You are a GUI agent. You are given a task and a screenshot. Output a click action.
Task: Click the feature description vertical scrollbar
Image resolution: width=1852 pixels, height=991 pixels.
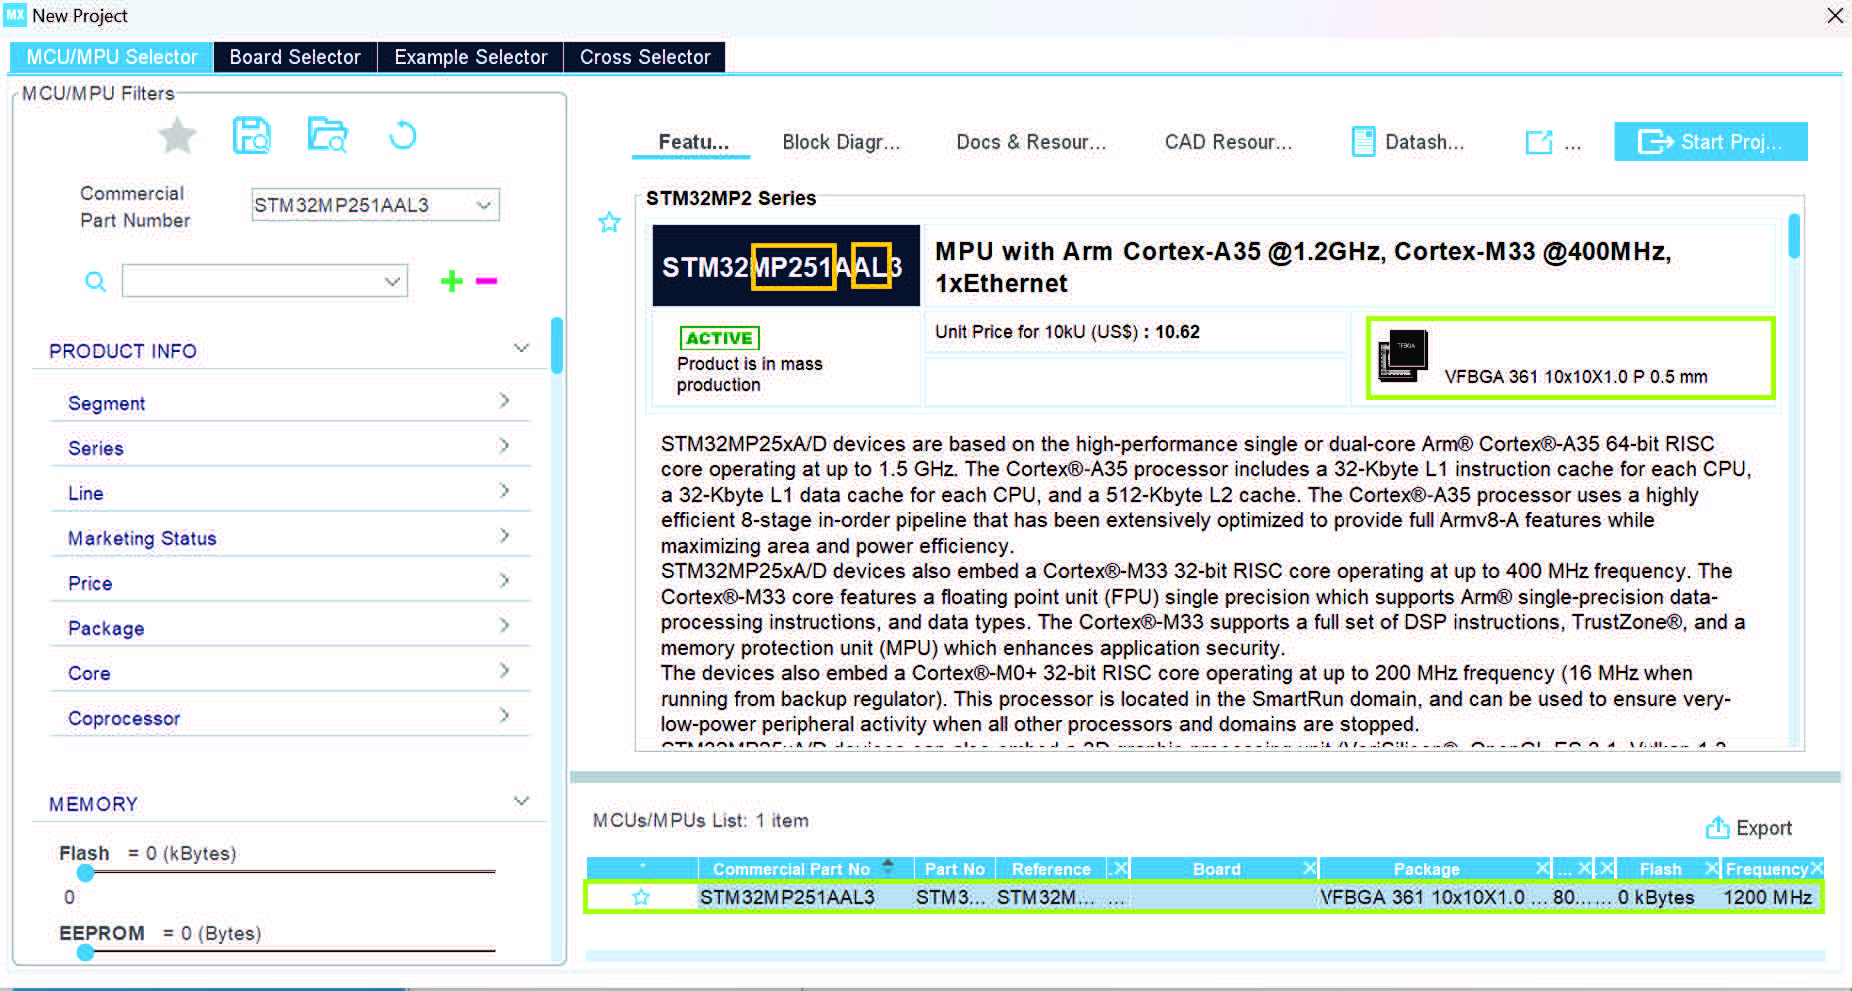coord(1794,236)
